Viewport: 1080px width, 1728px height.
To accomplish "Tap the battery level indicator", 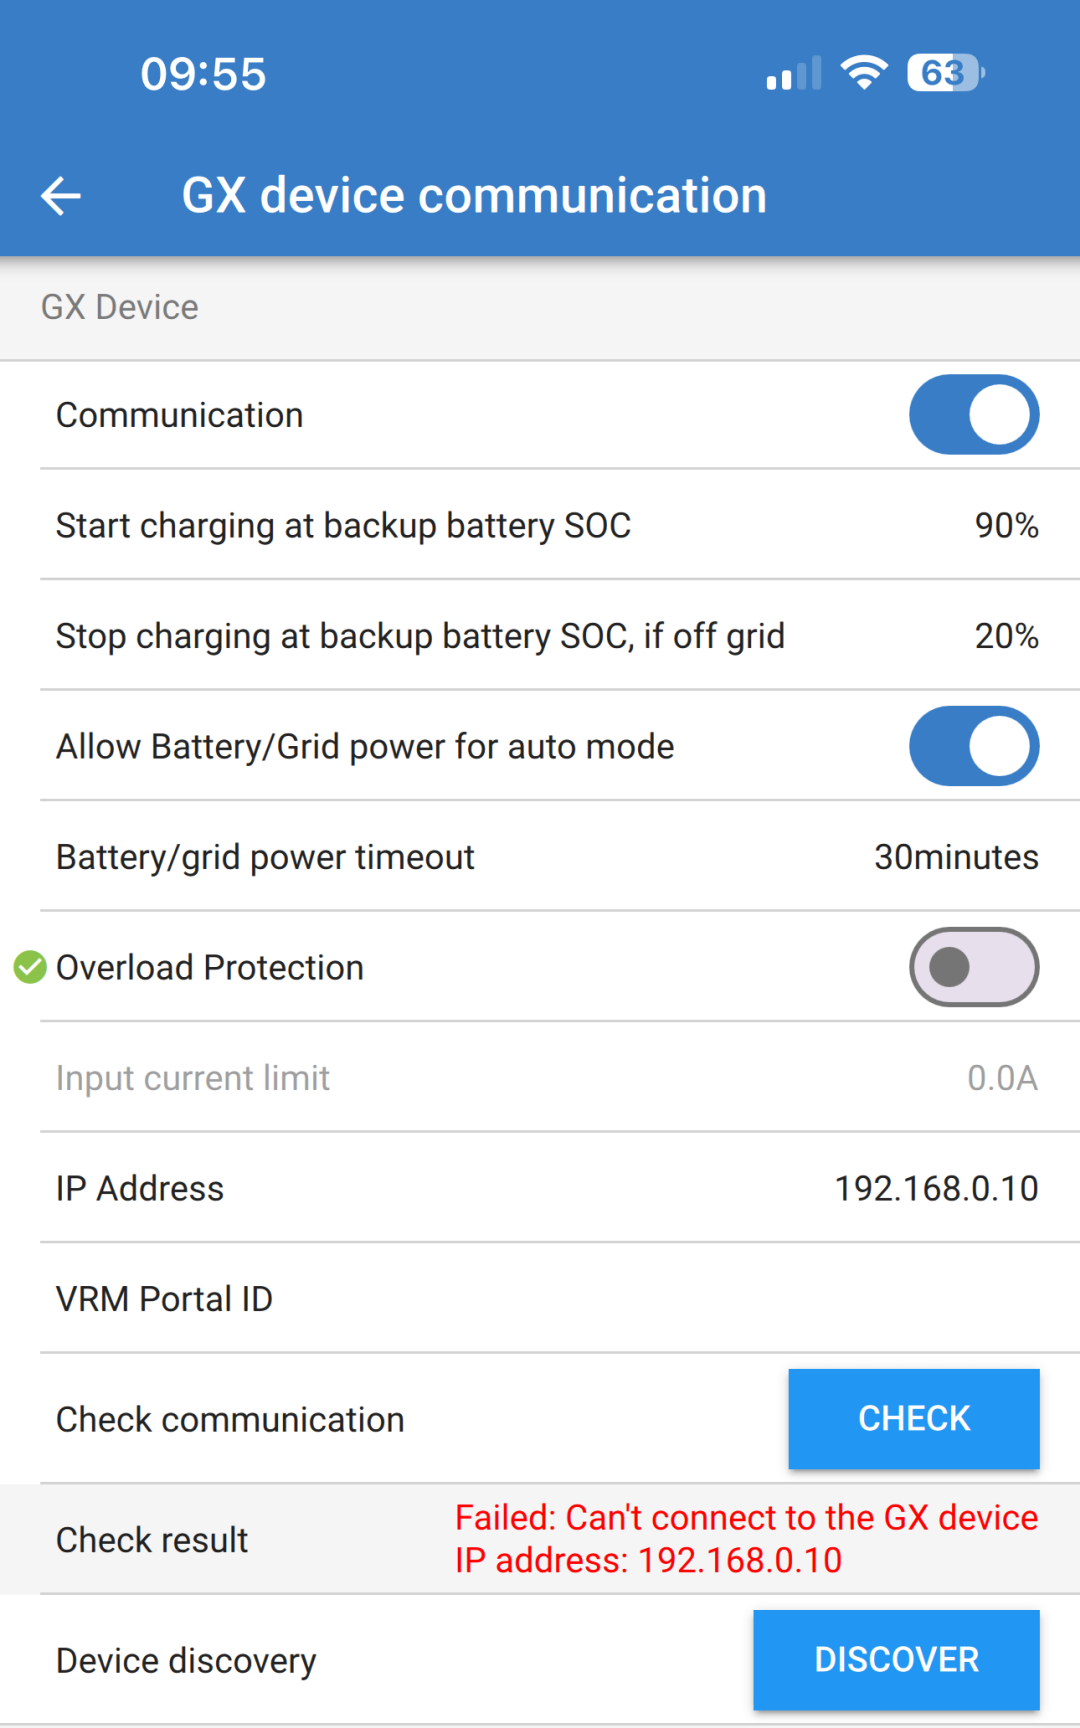I will [945, 73].
